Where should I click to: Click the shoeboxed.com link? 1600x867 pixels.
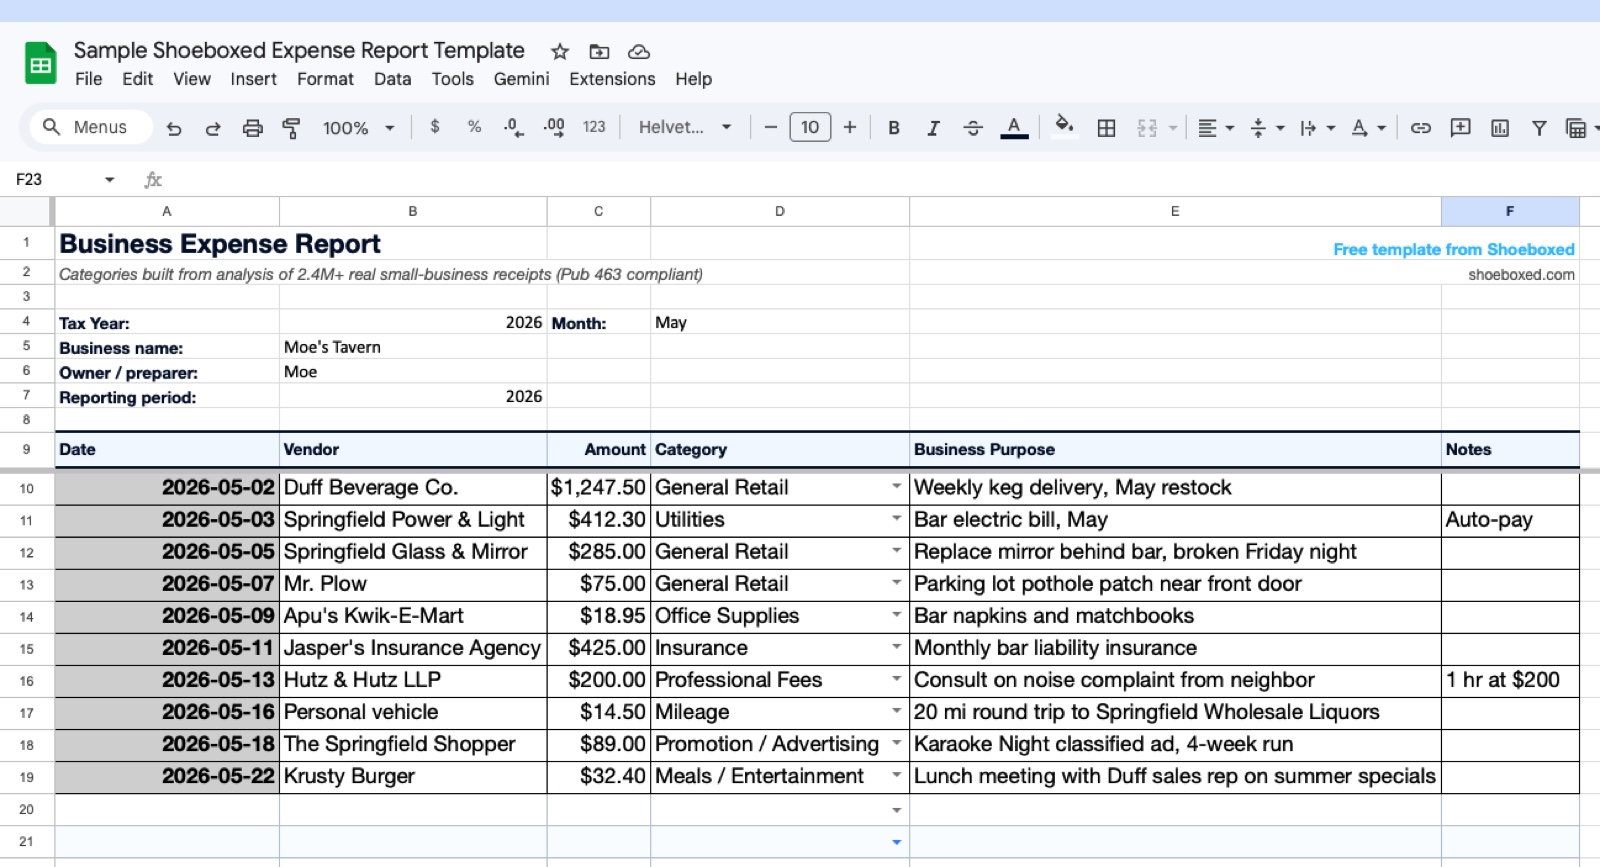pos(1521,274)
